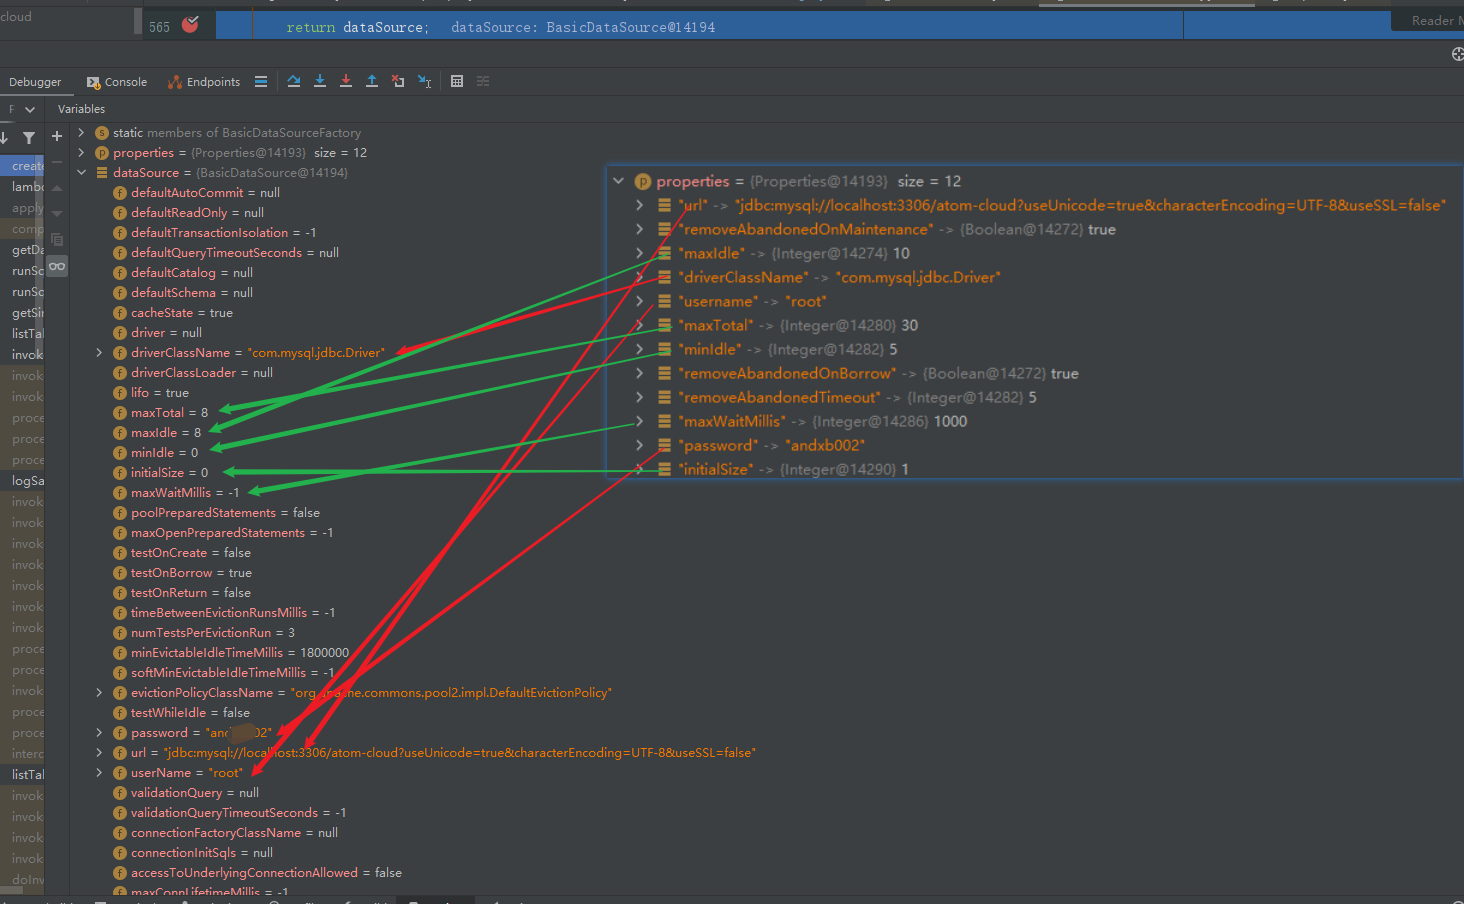Click the Trace Current Stream Chain icon

click(x=483, y=81)
